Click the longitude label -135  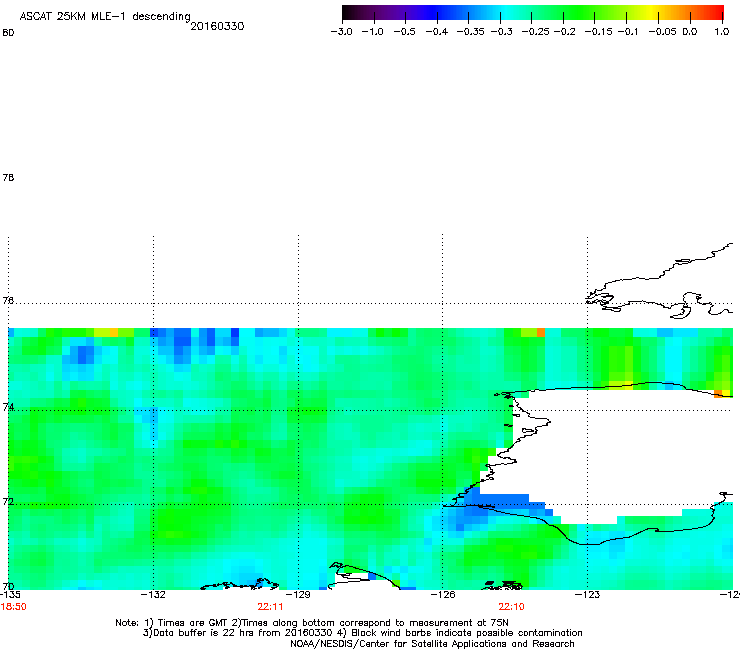pyautogui.click(x=10, y=594)
